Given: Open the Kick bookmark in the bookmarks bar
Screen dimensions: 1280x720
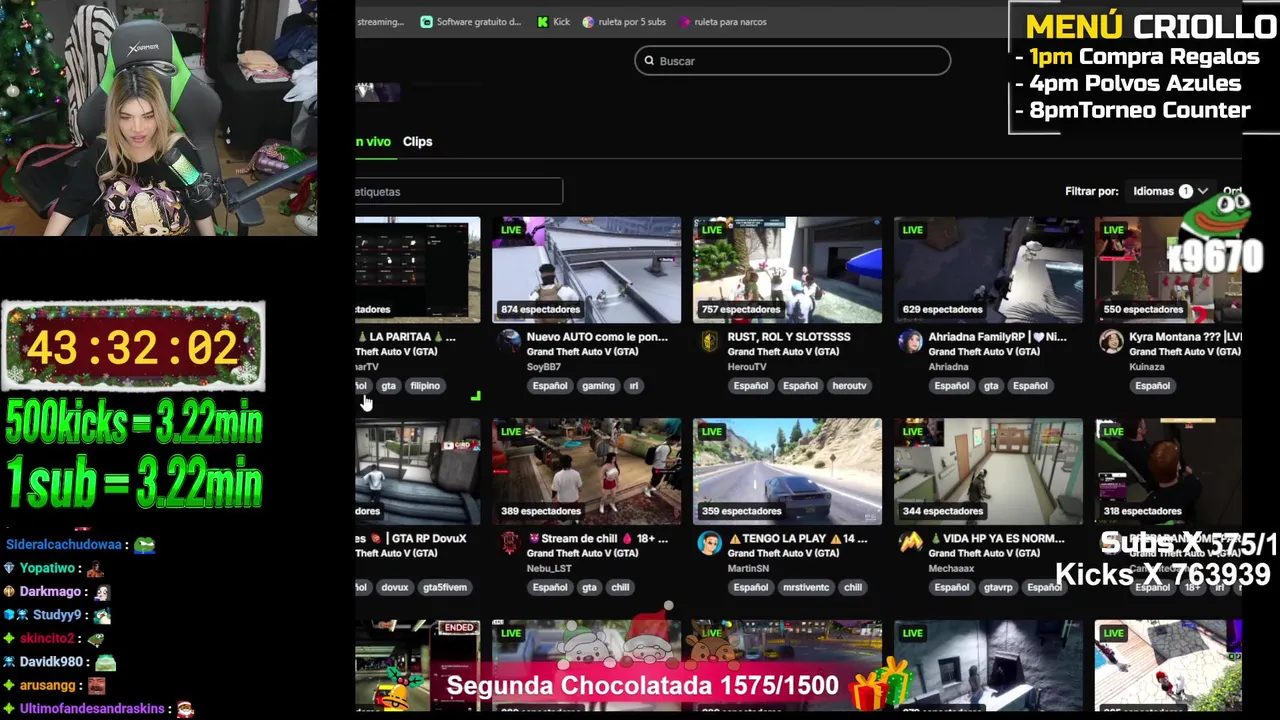Looking at the screenshot, I should [553, 22].
